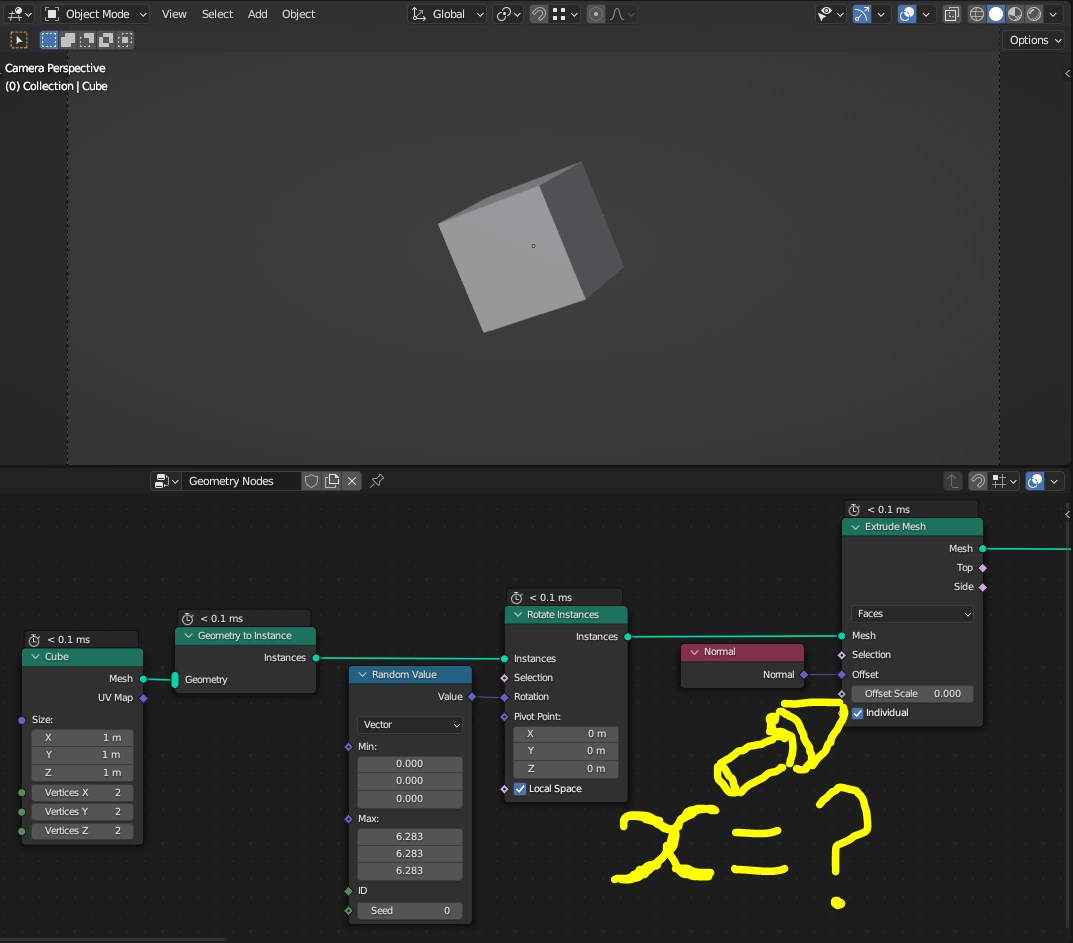Toggle X-ray mode
The width and height of the screenshot is (1073, 943).
coord(951,14)
